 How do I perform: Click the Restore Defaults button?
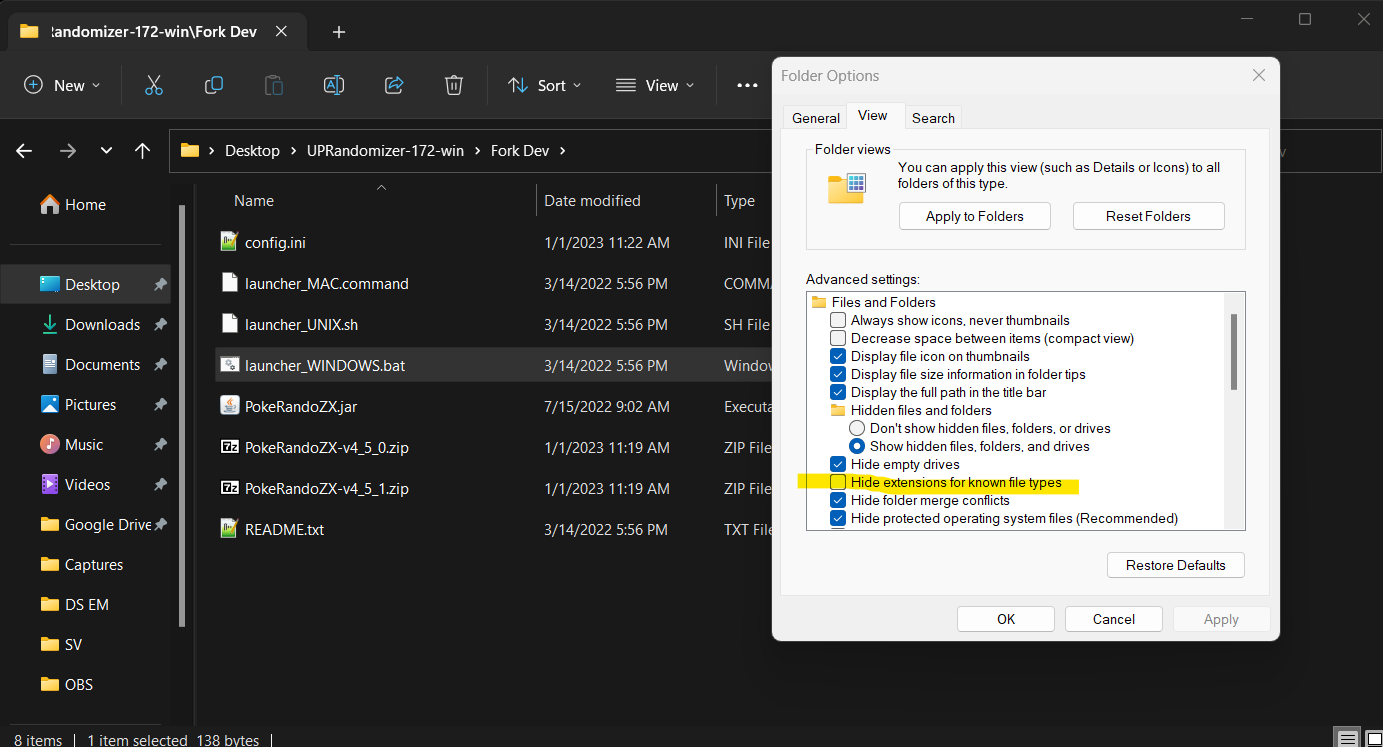click(x=1175, y=565)
